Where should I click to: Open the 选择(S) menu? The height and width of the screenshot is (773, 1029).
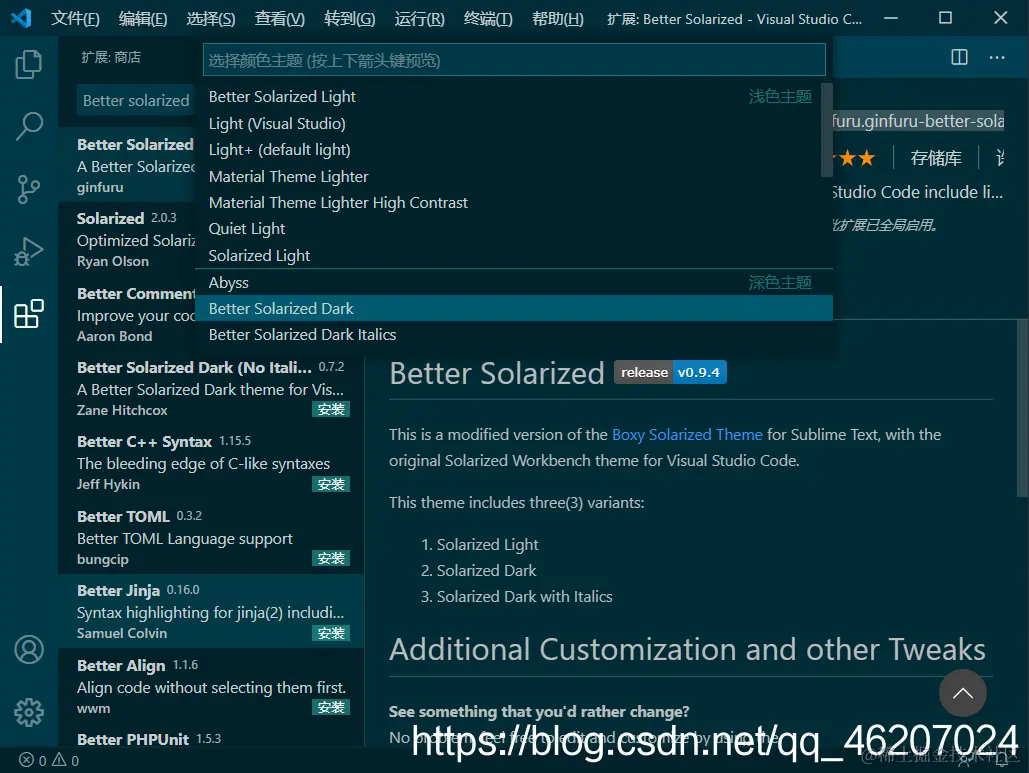pos(211,18)
